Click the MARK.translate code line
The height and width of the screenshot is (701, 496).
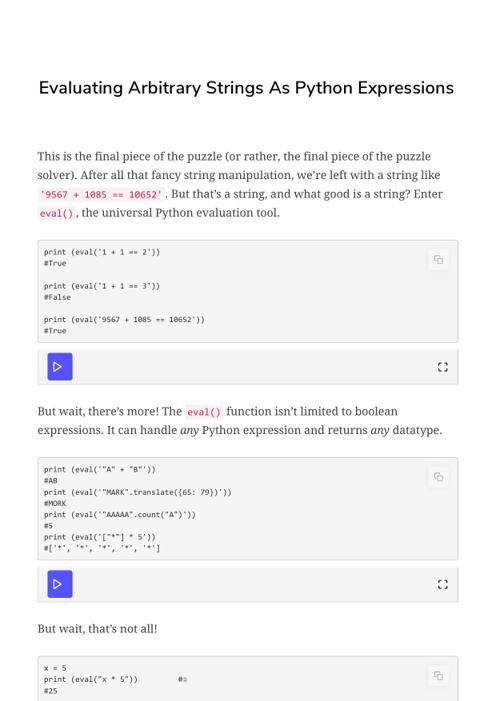coord(138,492)
